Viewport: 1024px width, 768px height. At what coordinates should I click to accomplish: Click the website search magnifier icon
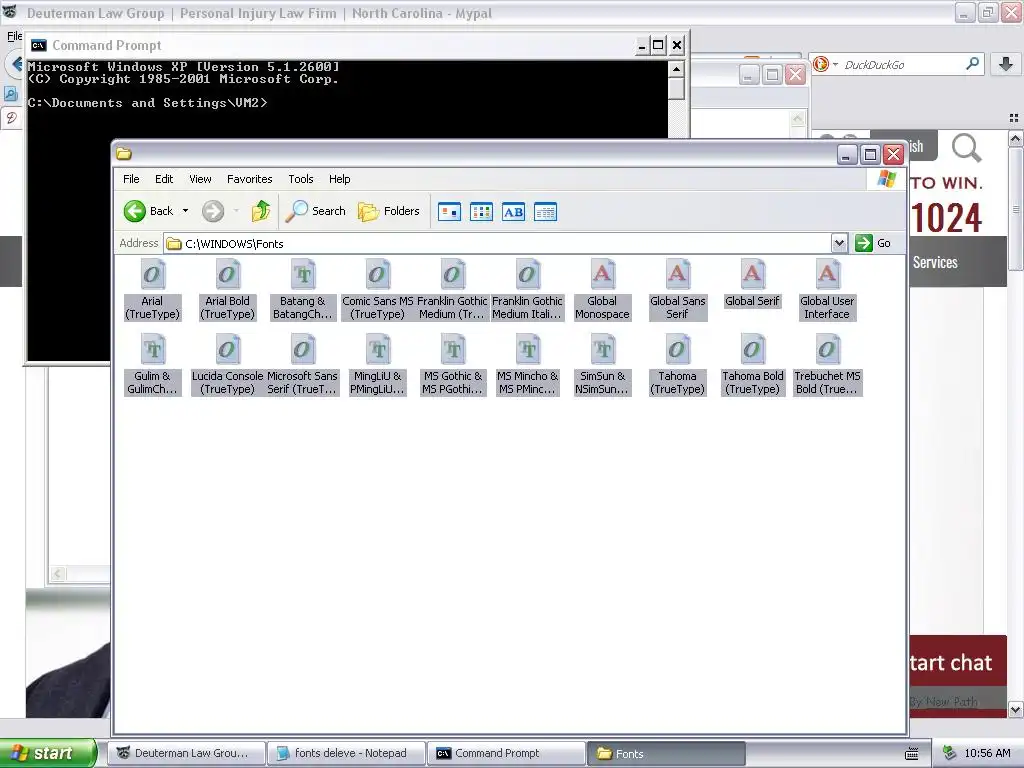pos(966,148)
